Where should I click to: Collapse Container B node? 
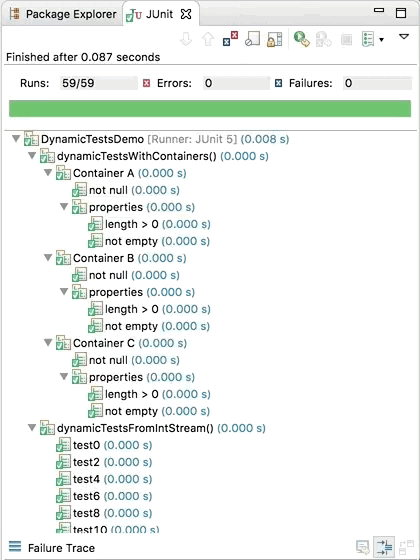(48, 258)
